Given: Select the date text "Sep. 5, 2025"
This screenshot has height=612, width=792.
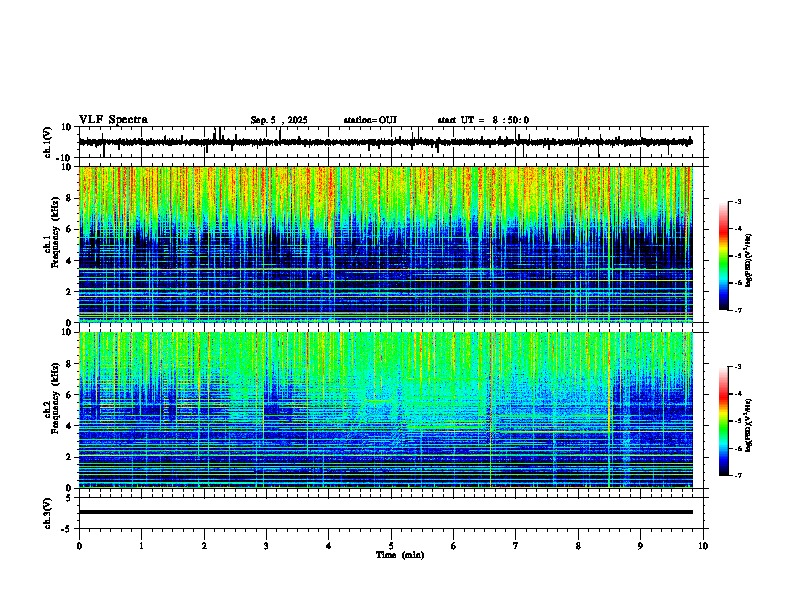Looking at the screenshot, I should (279, 120).
